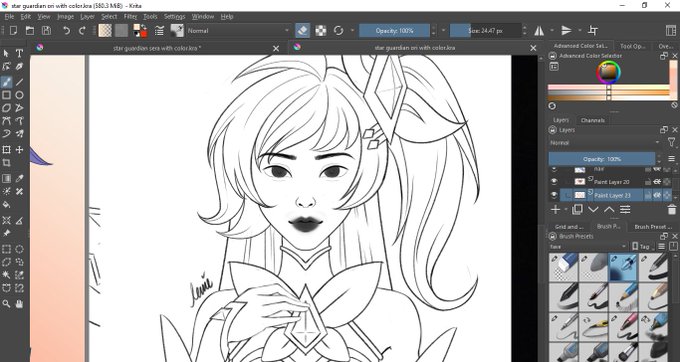
Task: Toggle Preserve Alpha in the toolbar
Action: tap(320, 30)
